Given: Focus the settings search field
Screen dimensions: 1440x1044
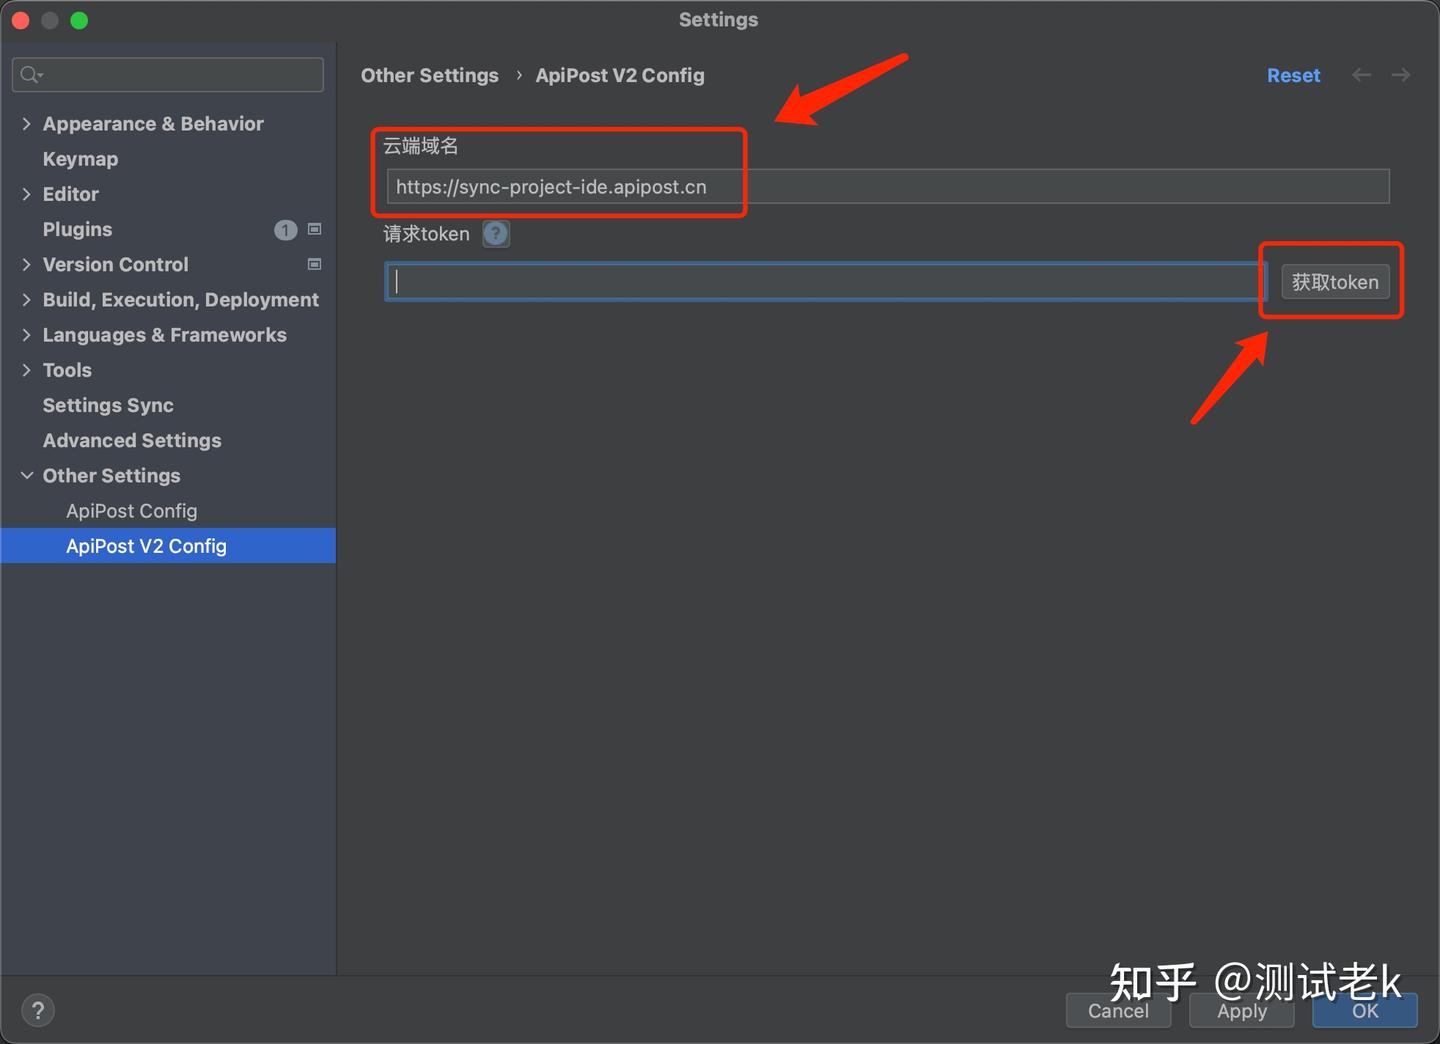Looking at the screenshot, I should pos(168,75).
